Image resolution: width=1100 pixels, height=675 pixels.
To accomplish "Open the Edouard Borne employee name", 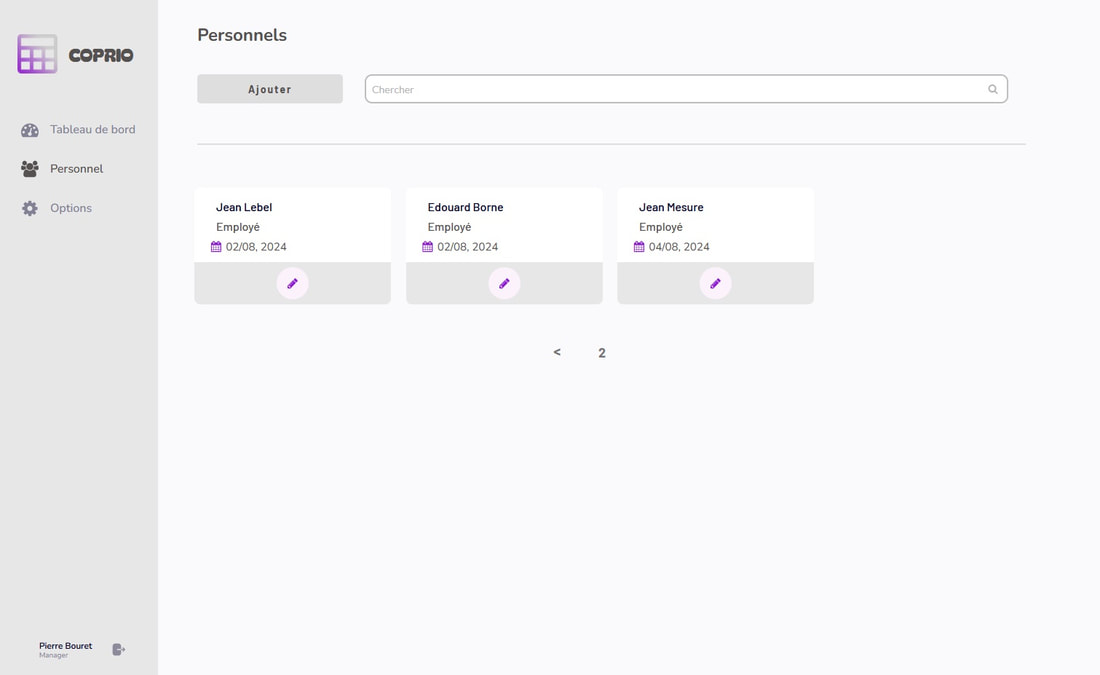I will [x=465, y=207].
